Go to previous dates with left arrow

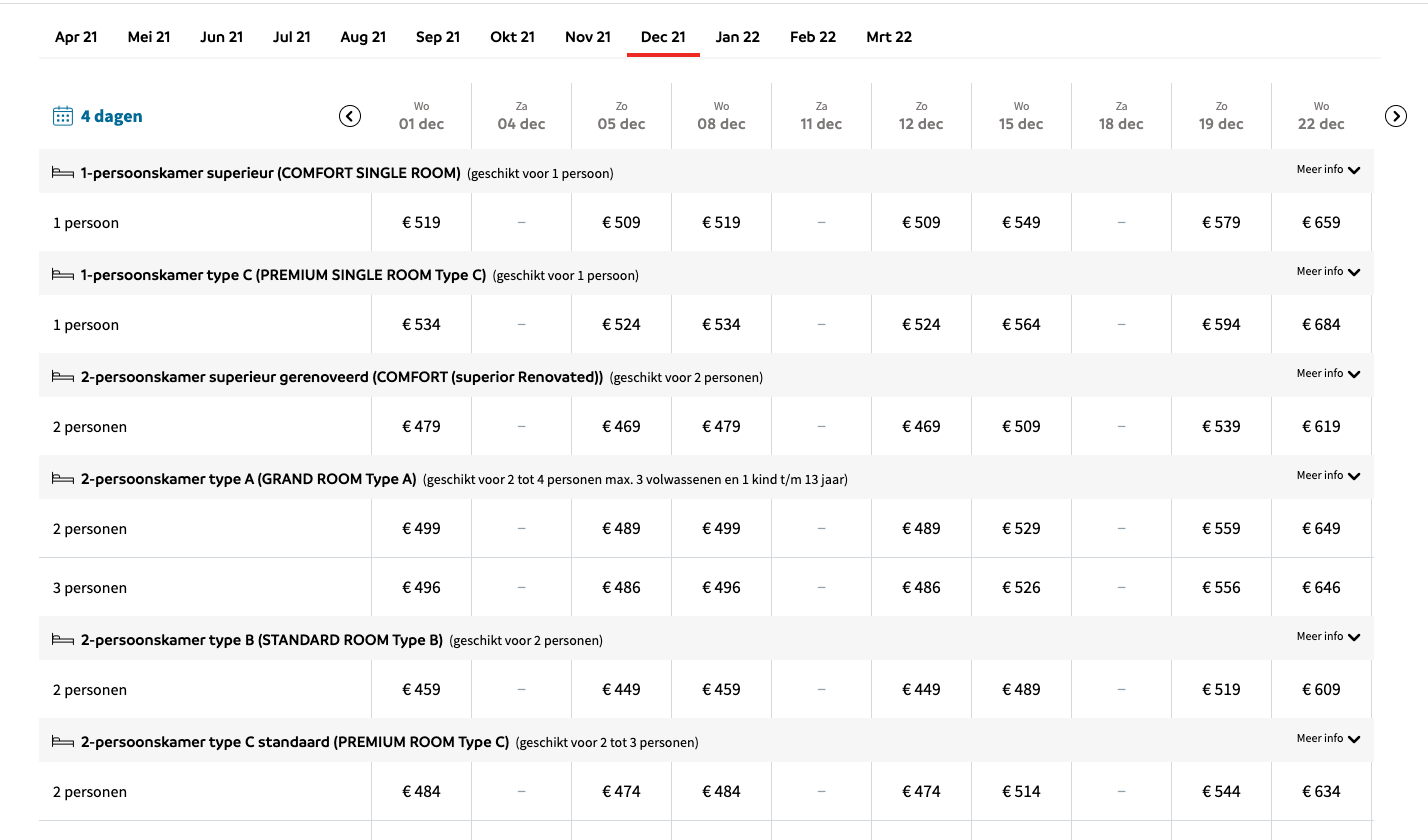point(350,116)
